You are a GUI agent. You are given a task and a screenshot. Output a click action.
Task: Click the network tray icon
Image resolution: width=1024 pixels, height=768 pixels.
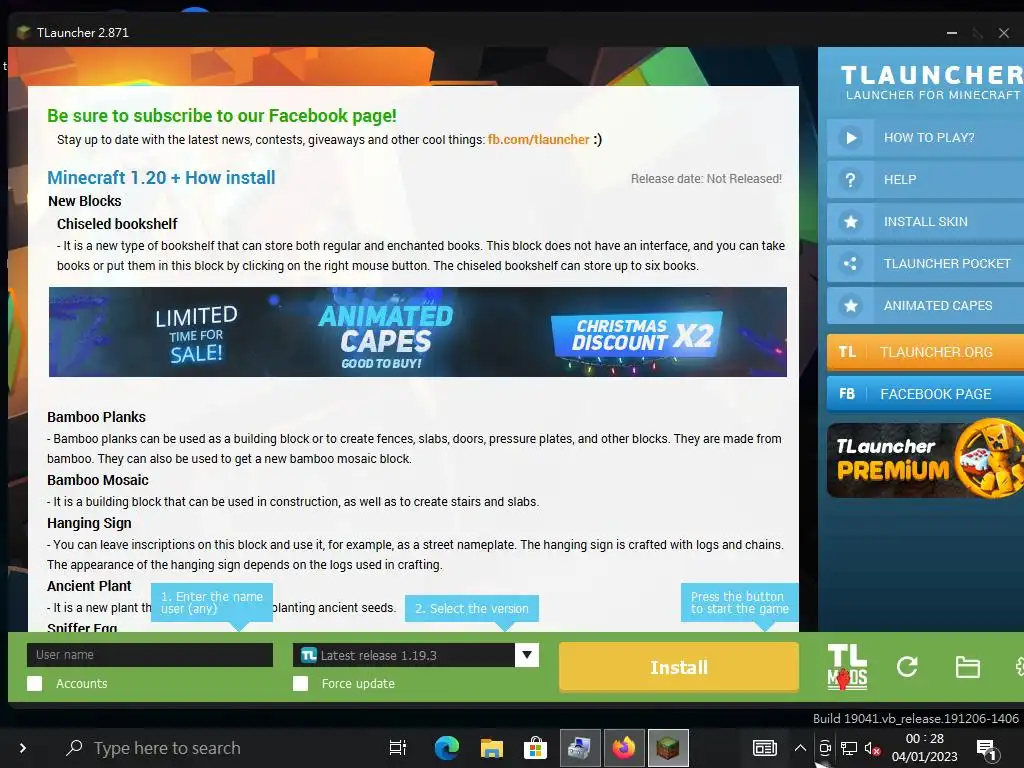click(848, 748)
